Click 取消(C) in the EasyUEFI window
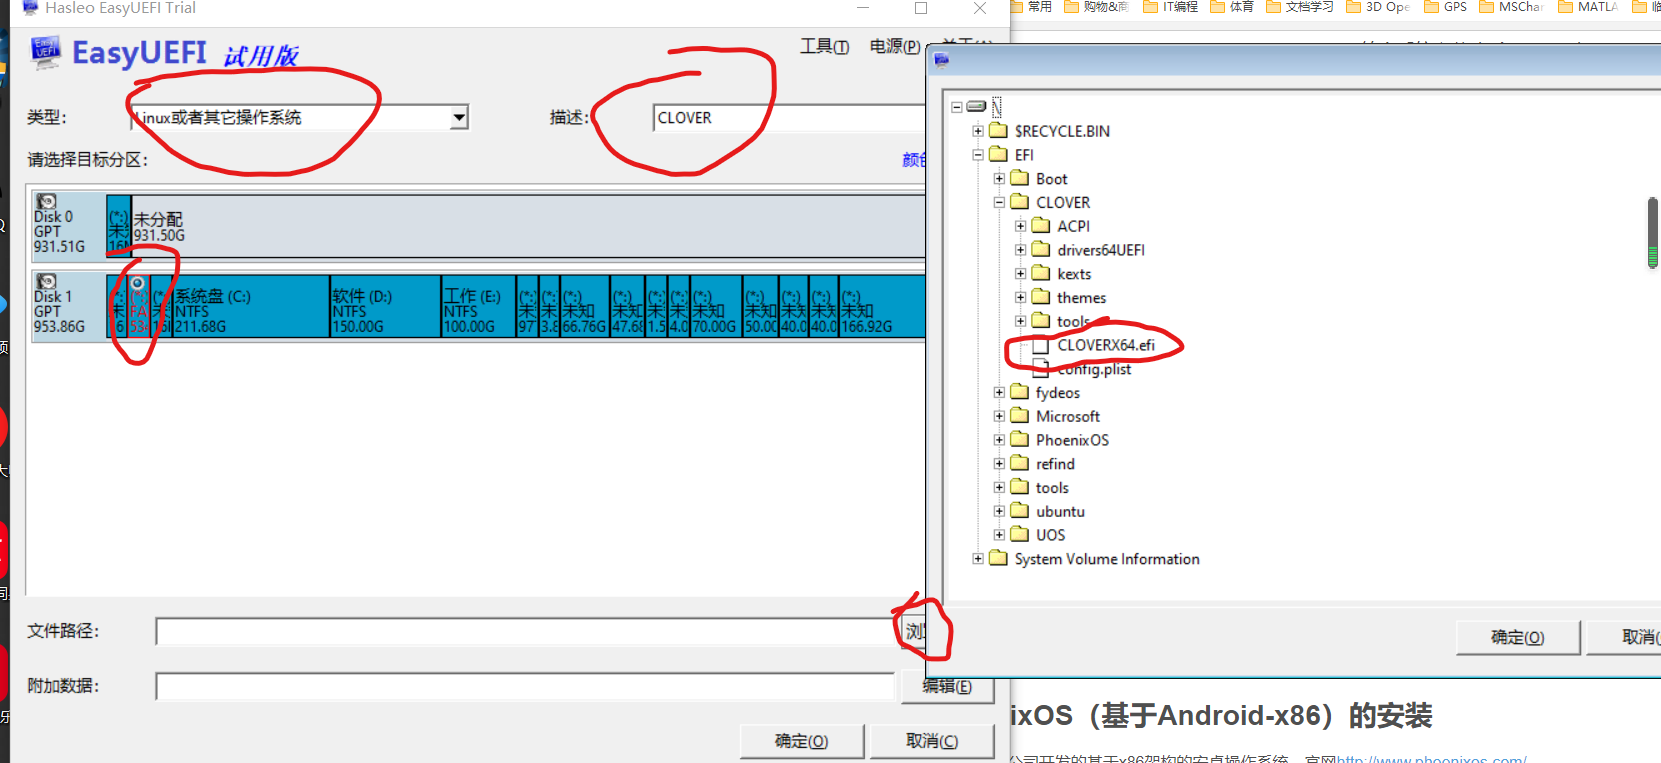Screen dimensions: 1661x763 [932, 741]
